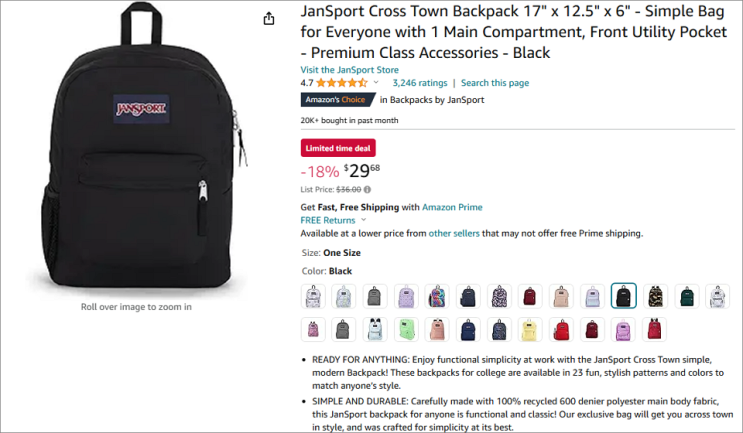The width and height of the screenshot is (743, 433).
Task: Open the Amazon Prime link
Action: 452,207
